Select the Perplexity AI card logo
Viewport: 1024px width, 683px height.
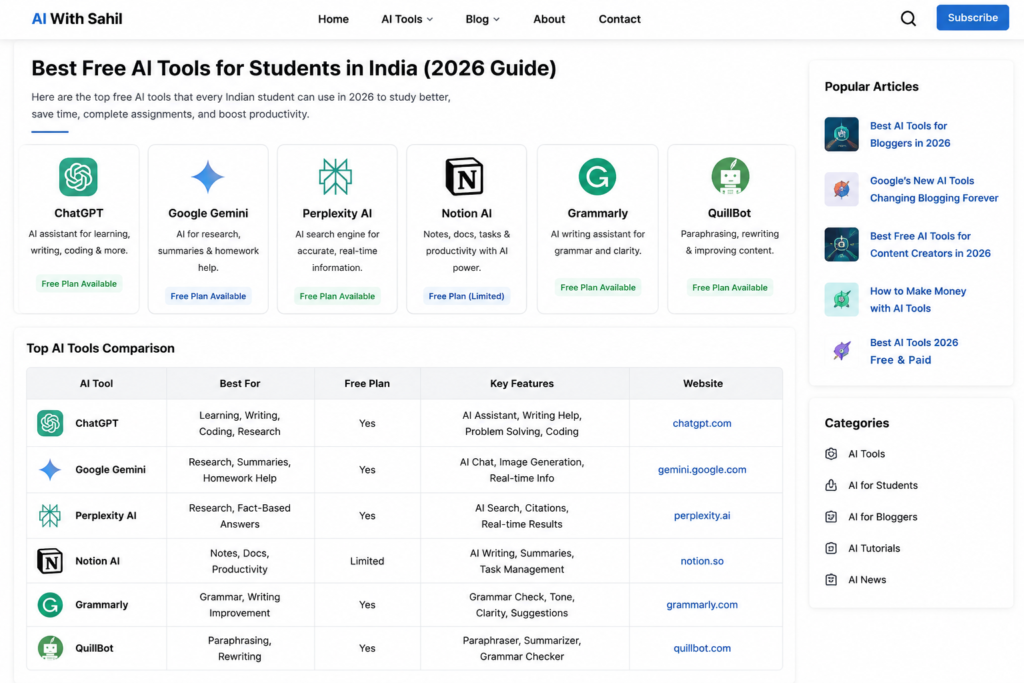(336, 176)
